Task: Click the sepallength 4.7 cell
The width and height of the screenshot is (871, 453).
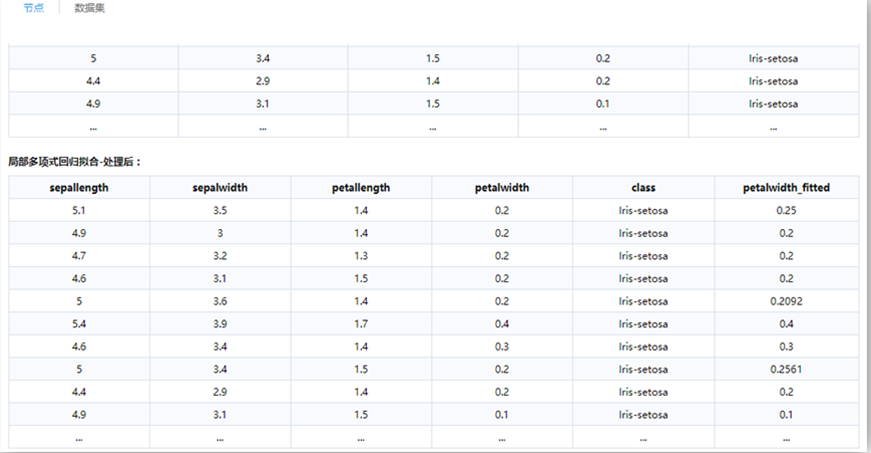Action: coord(80,256)
